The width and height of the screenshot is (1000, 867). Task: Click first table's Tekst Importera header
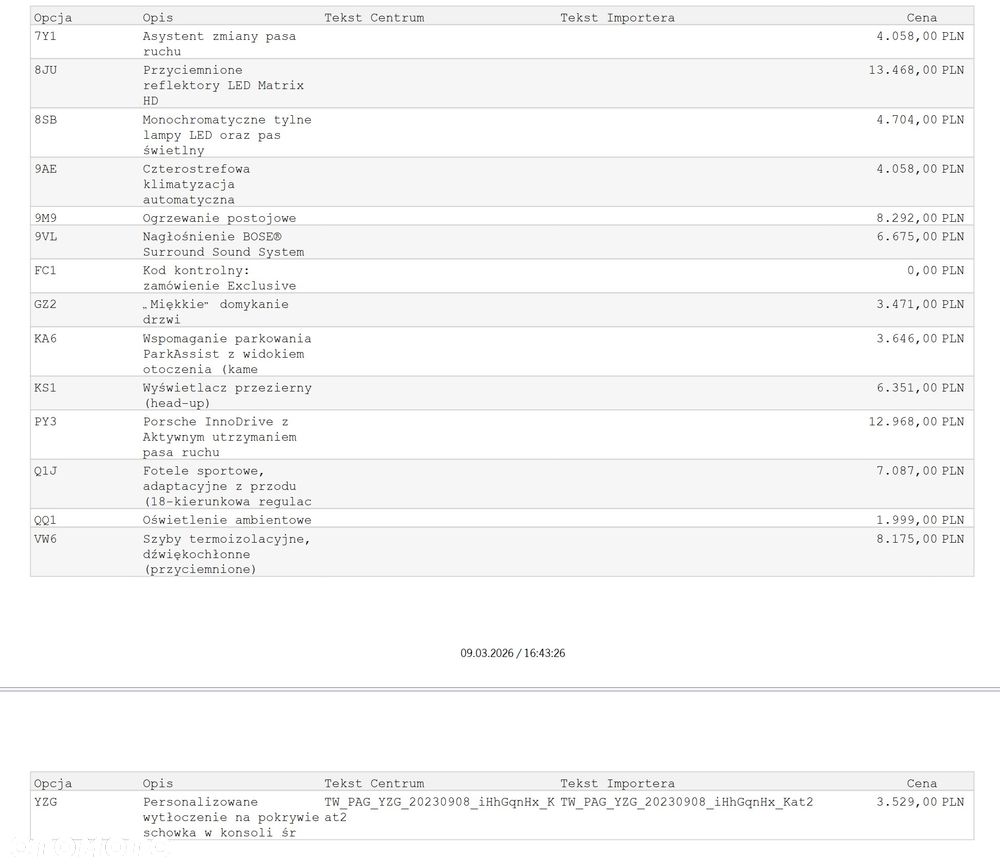click(617, 18)
